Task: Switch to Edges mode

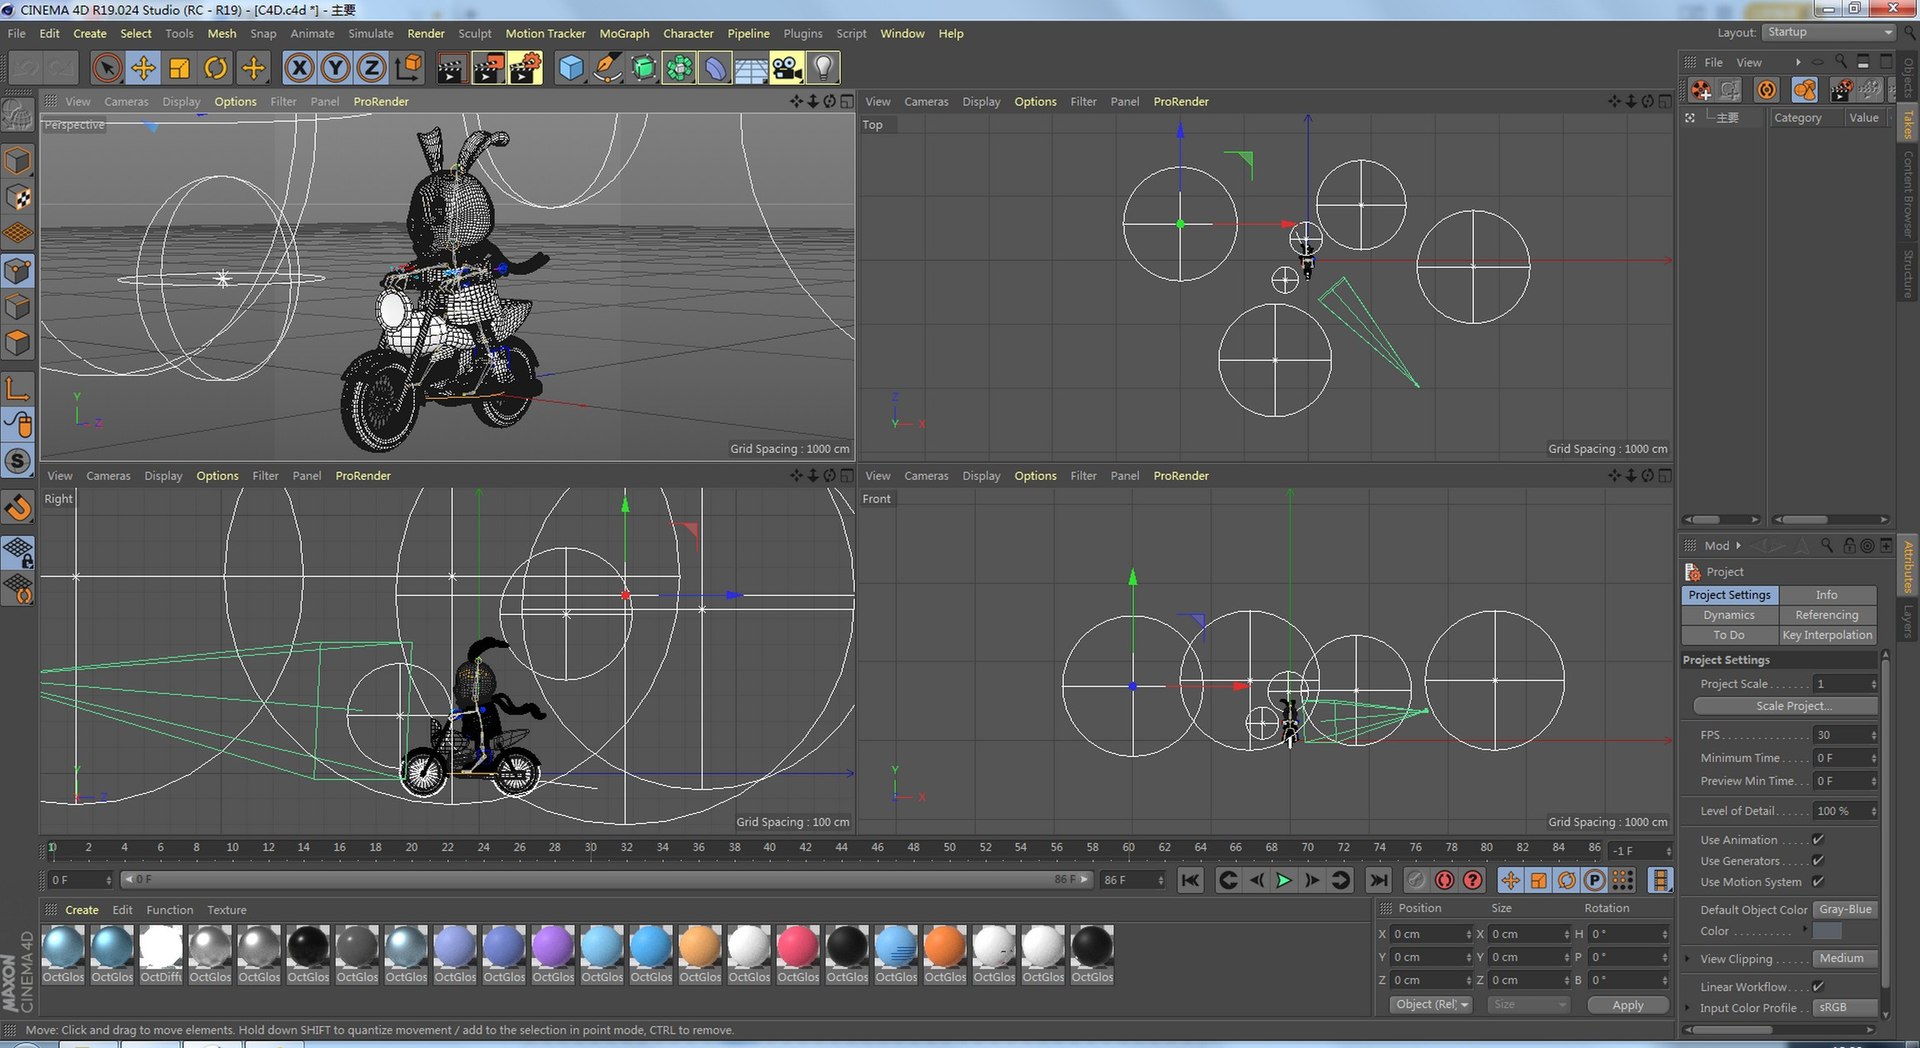Action: click(18, 307)
